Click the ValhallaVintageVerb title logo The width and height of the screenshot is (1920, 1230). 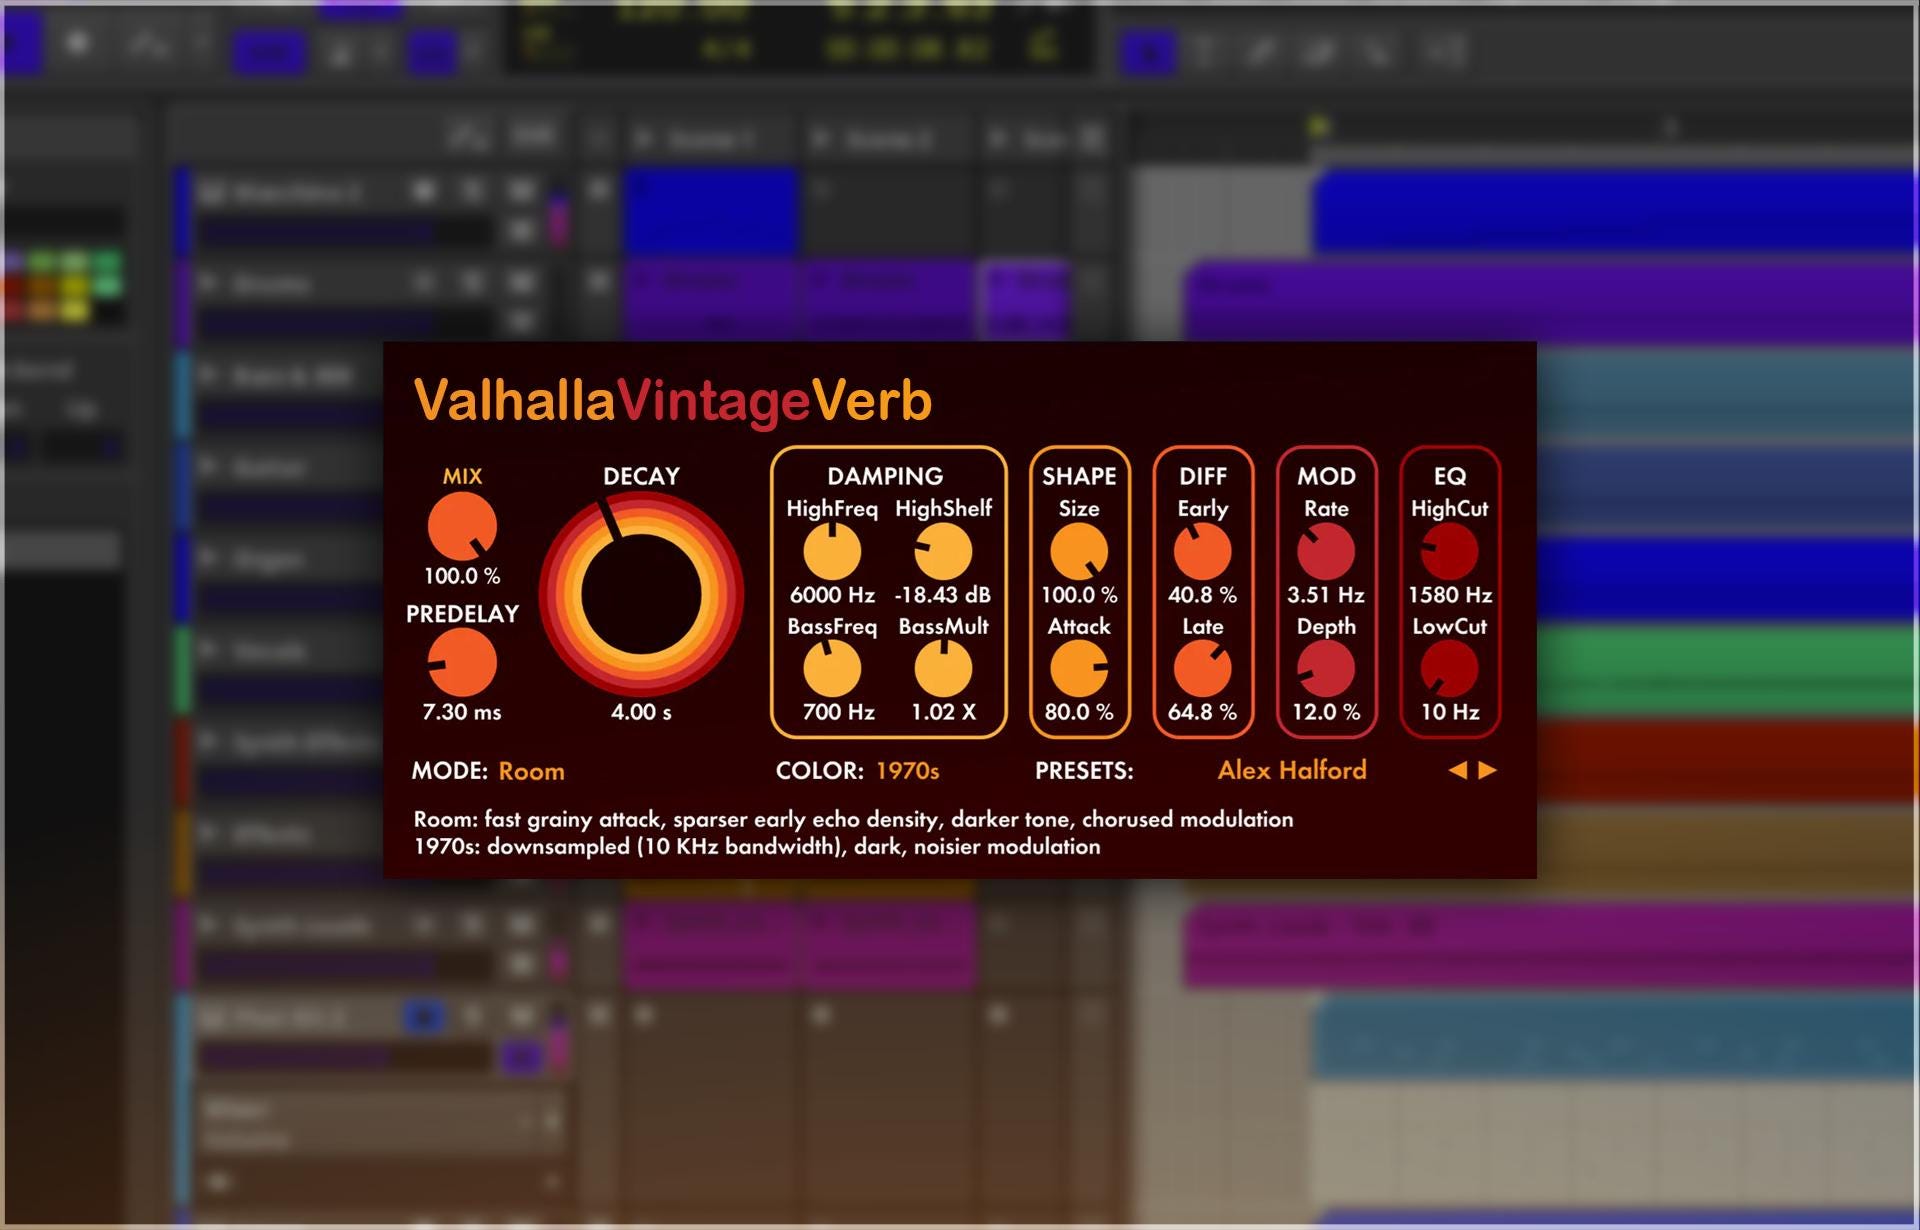point(672,401)
